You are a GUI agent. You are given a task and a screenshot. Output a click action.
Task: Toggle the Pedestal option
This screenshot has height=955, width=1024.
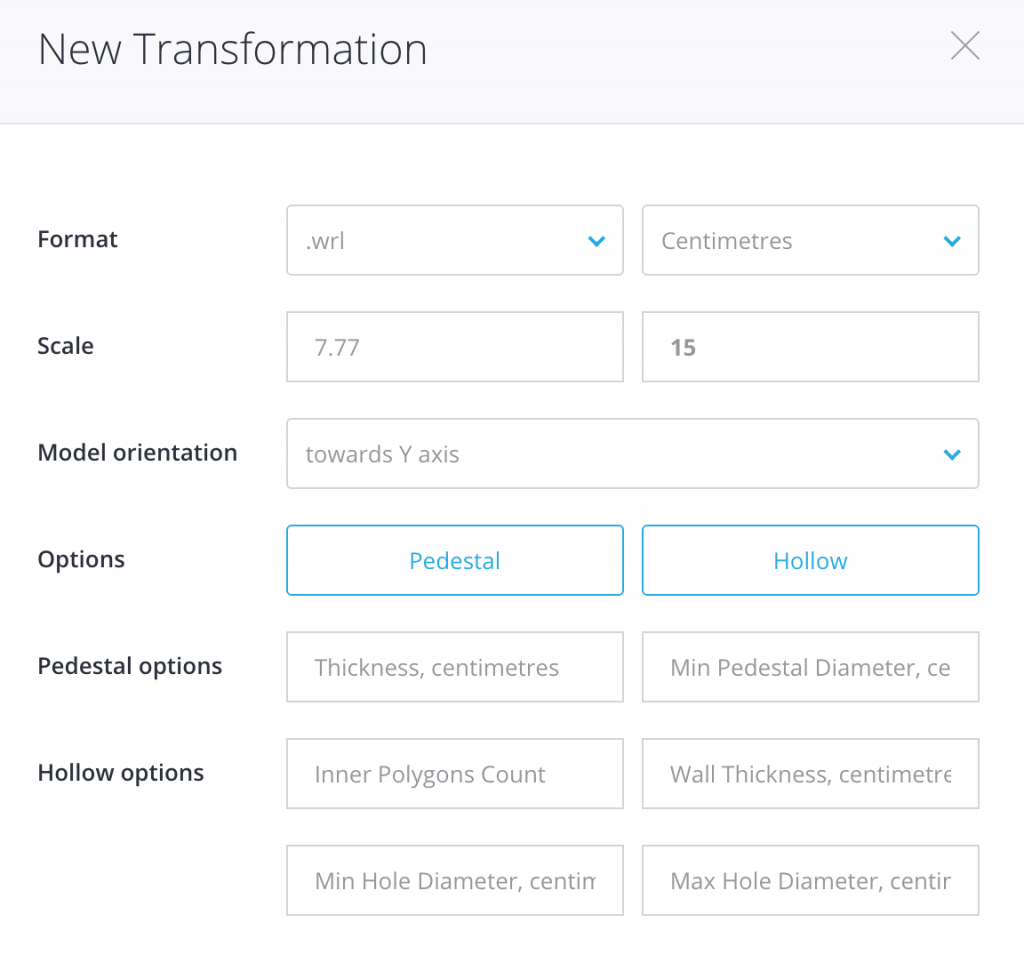tap(454, 560)
